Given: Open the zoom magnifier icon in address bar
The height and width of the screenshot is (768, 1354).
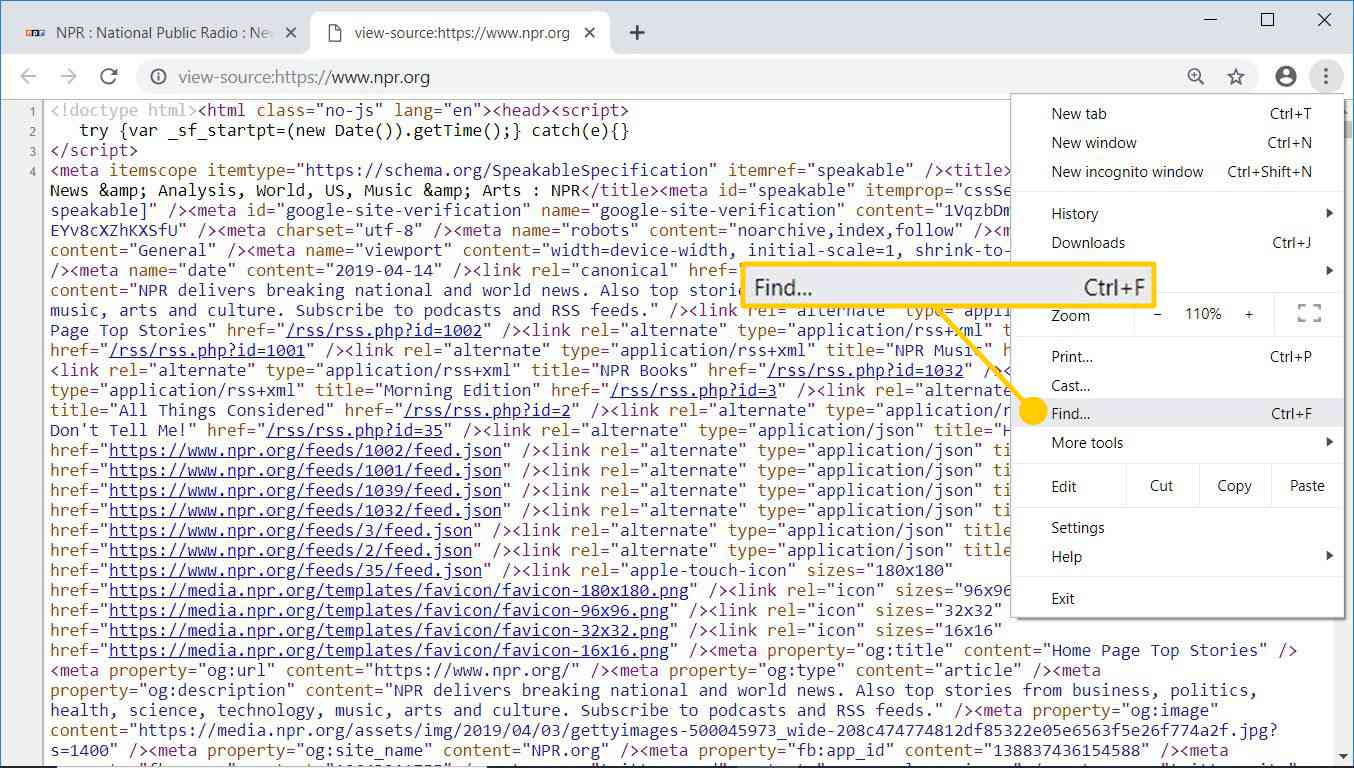Looking at the screenshot, I should pyautogui.click(x=1196, y=77).
